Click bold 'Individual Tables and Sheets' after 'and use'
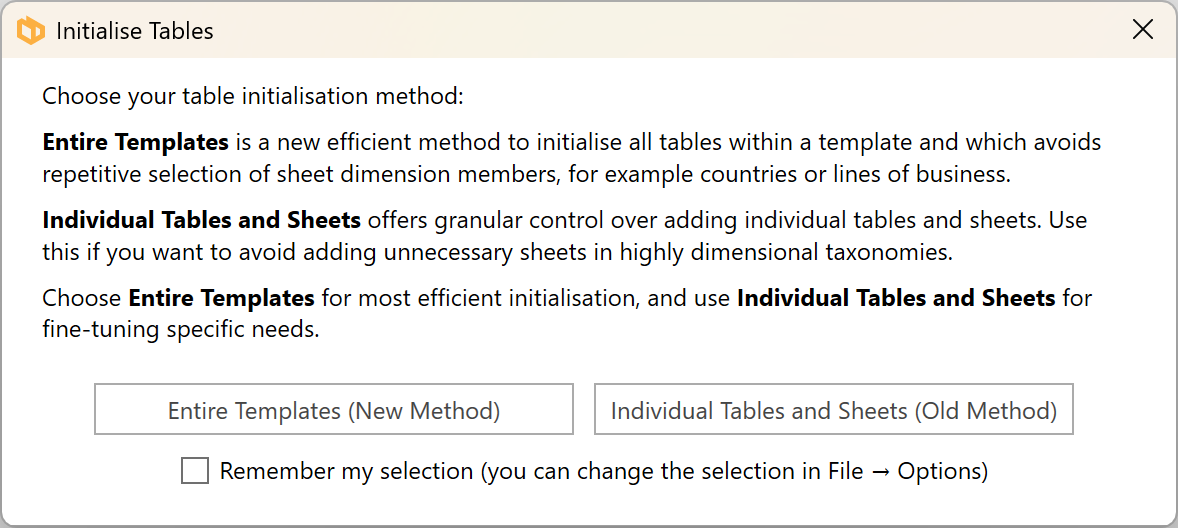Viewport: 1178px width, 528px height. 896,298
